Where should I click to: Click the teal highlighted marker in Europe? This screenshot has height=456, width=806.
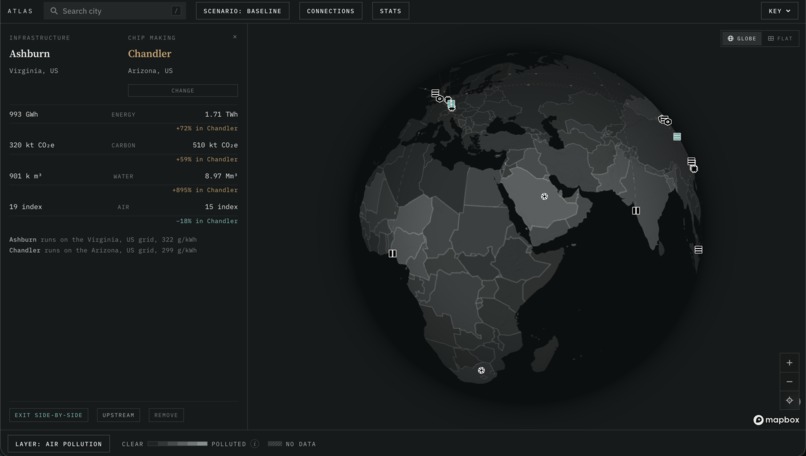451,103
